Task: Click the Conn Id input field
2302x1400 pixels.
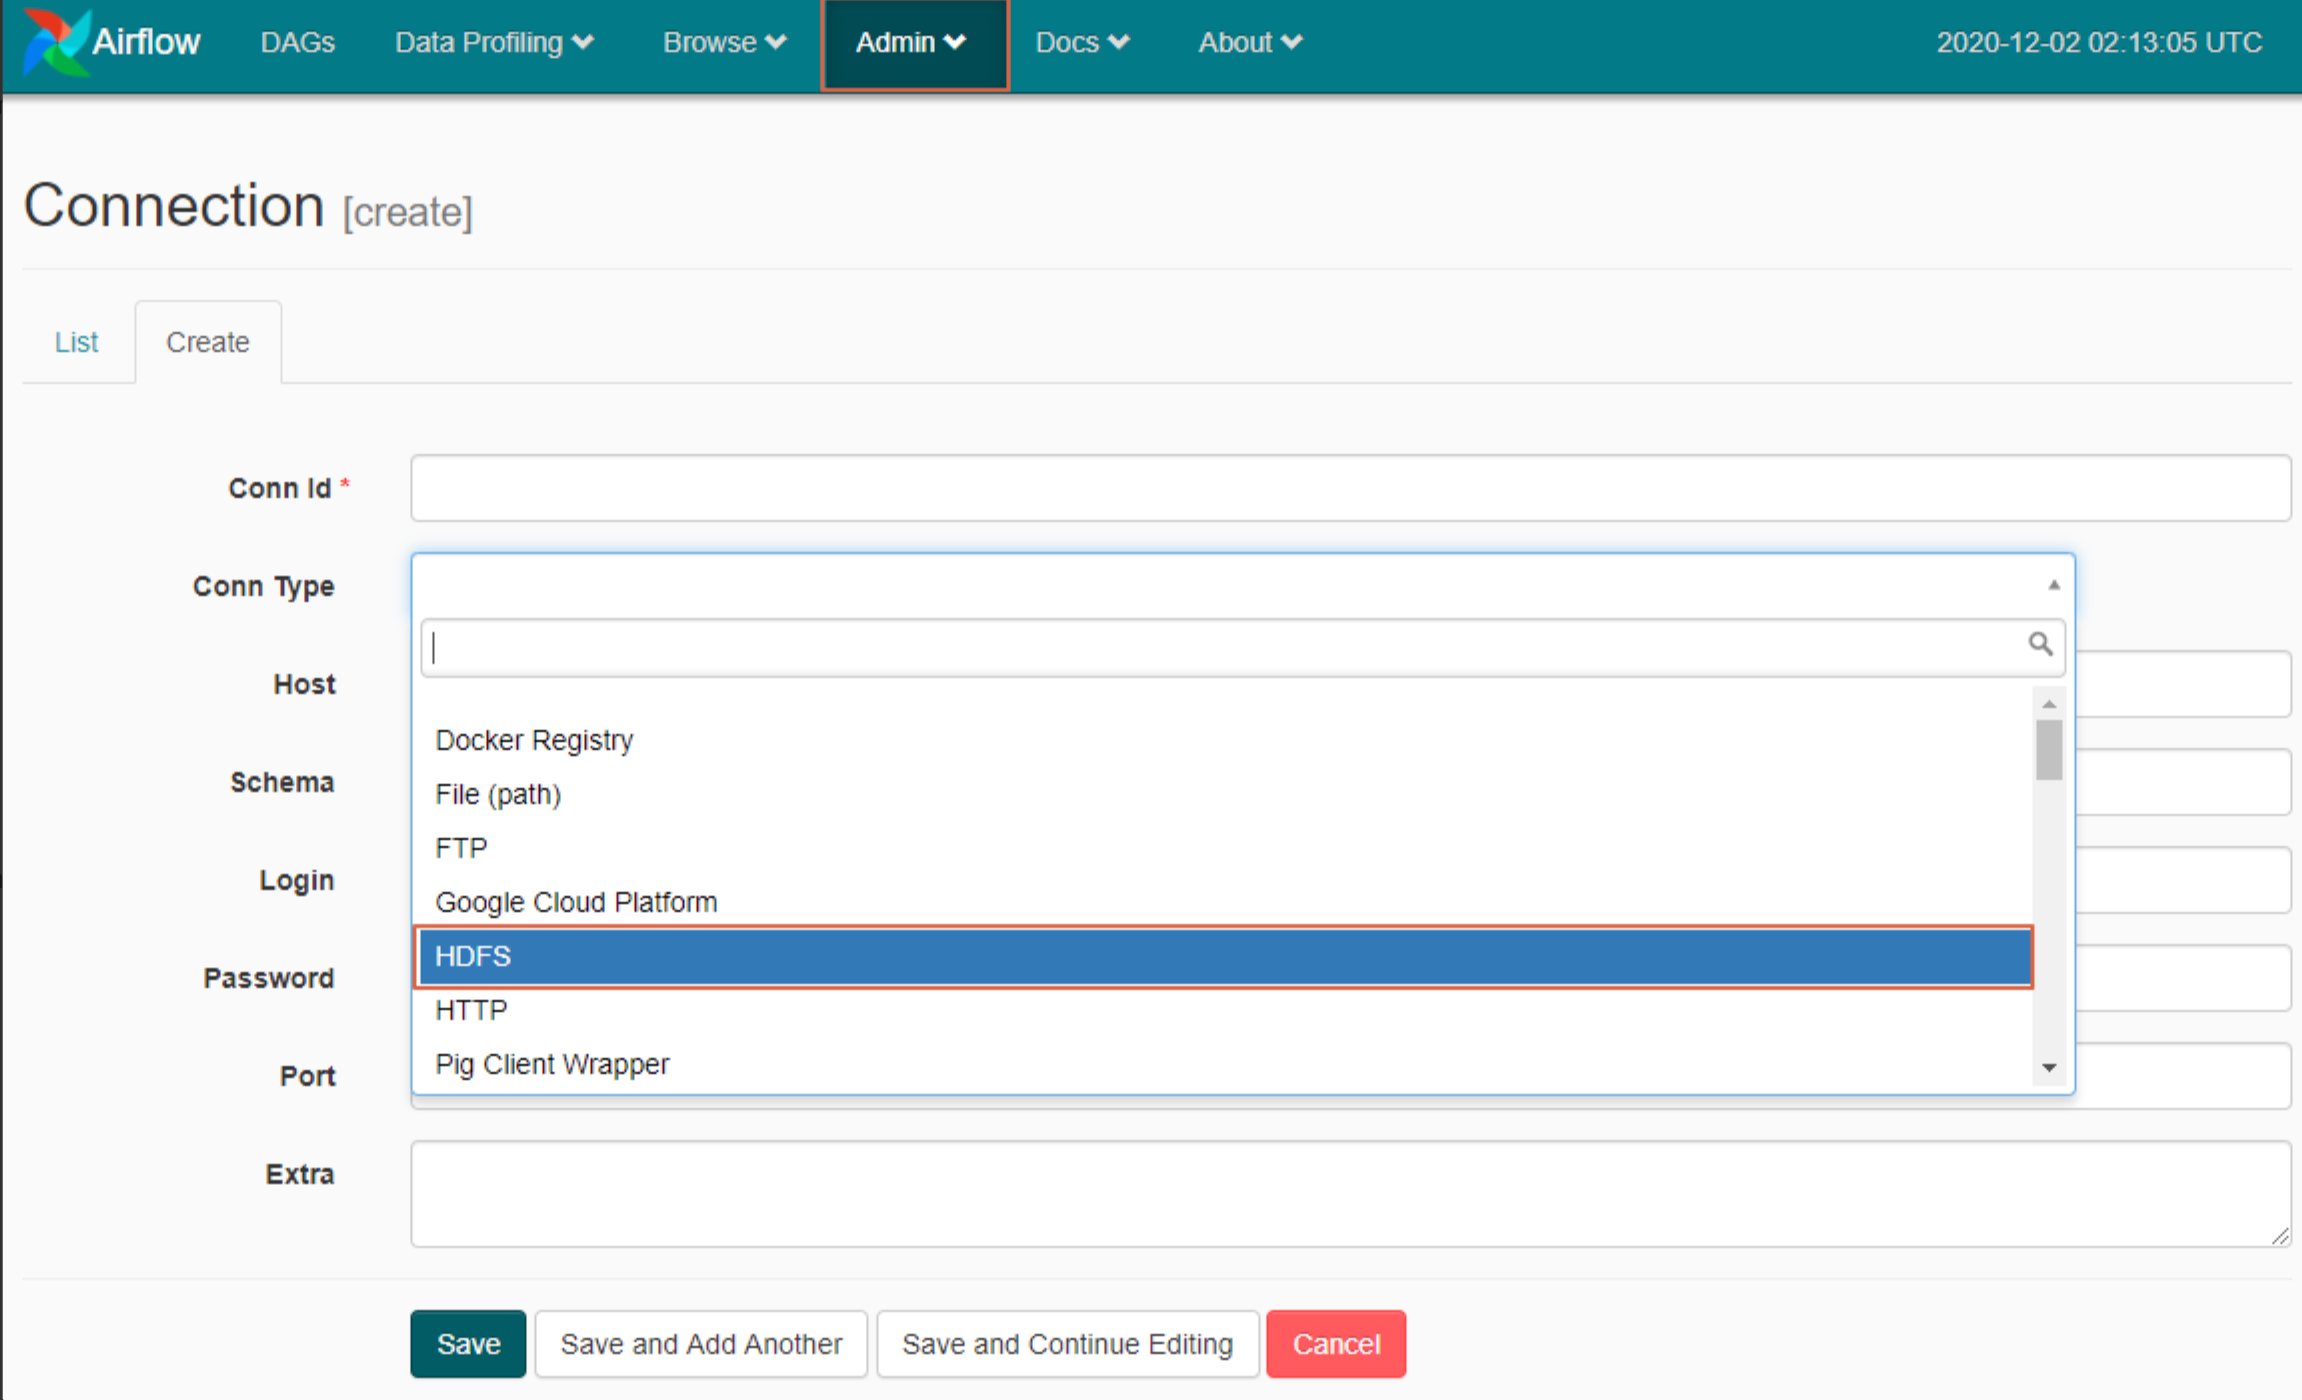Action: [x=1349, y=488]
